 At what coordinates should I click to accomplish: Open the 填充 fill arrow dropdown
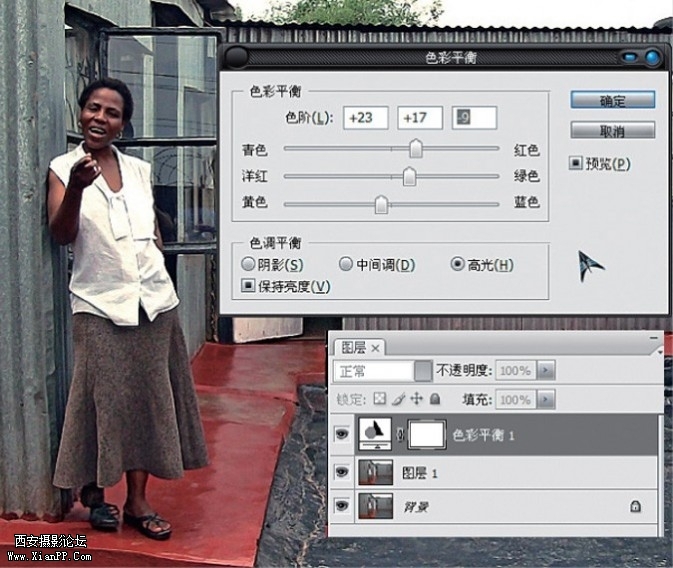tap(545, 399)
